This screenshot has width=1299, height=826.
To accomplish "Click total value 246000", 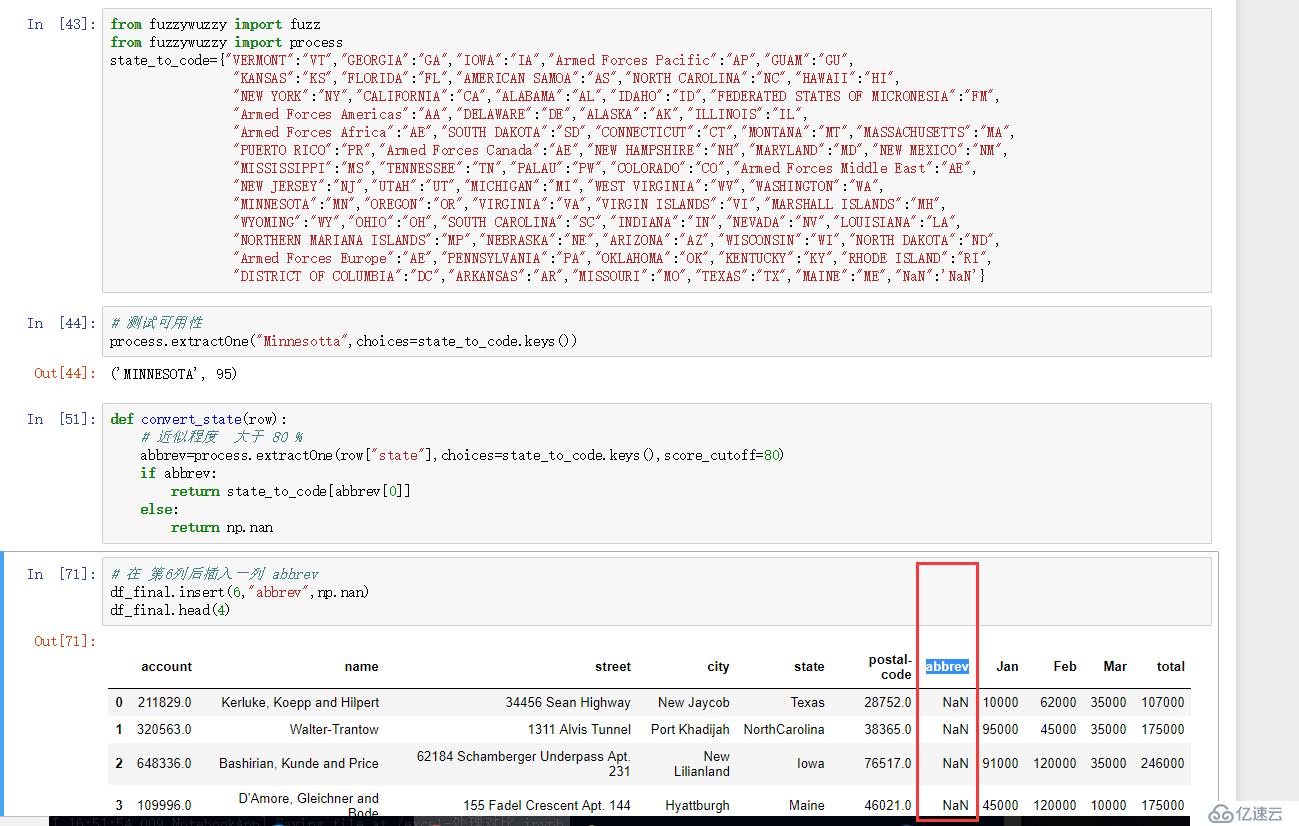I will click(x=1163, y=763).
